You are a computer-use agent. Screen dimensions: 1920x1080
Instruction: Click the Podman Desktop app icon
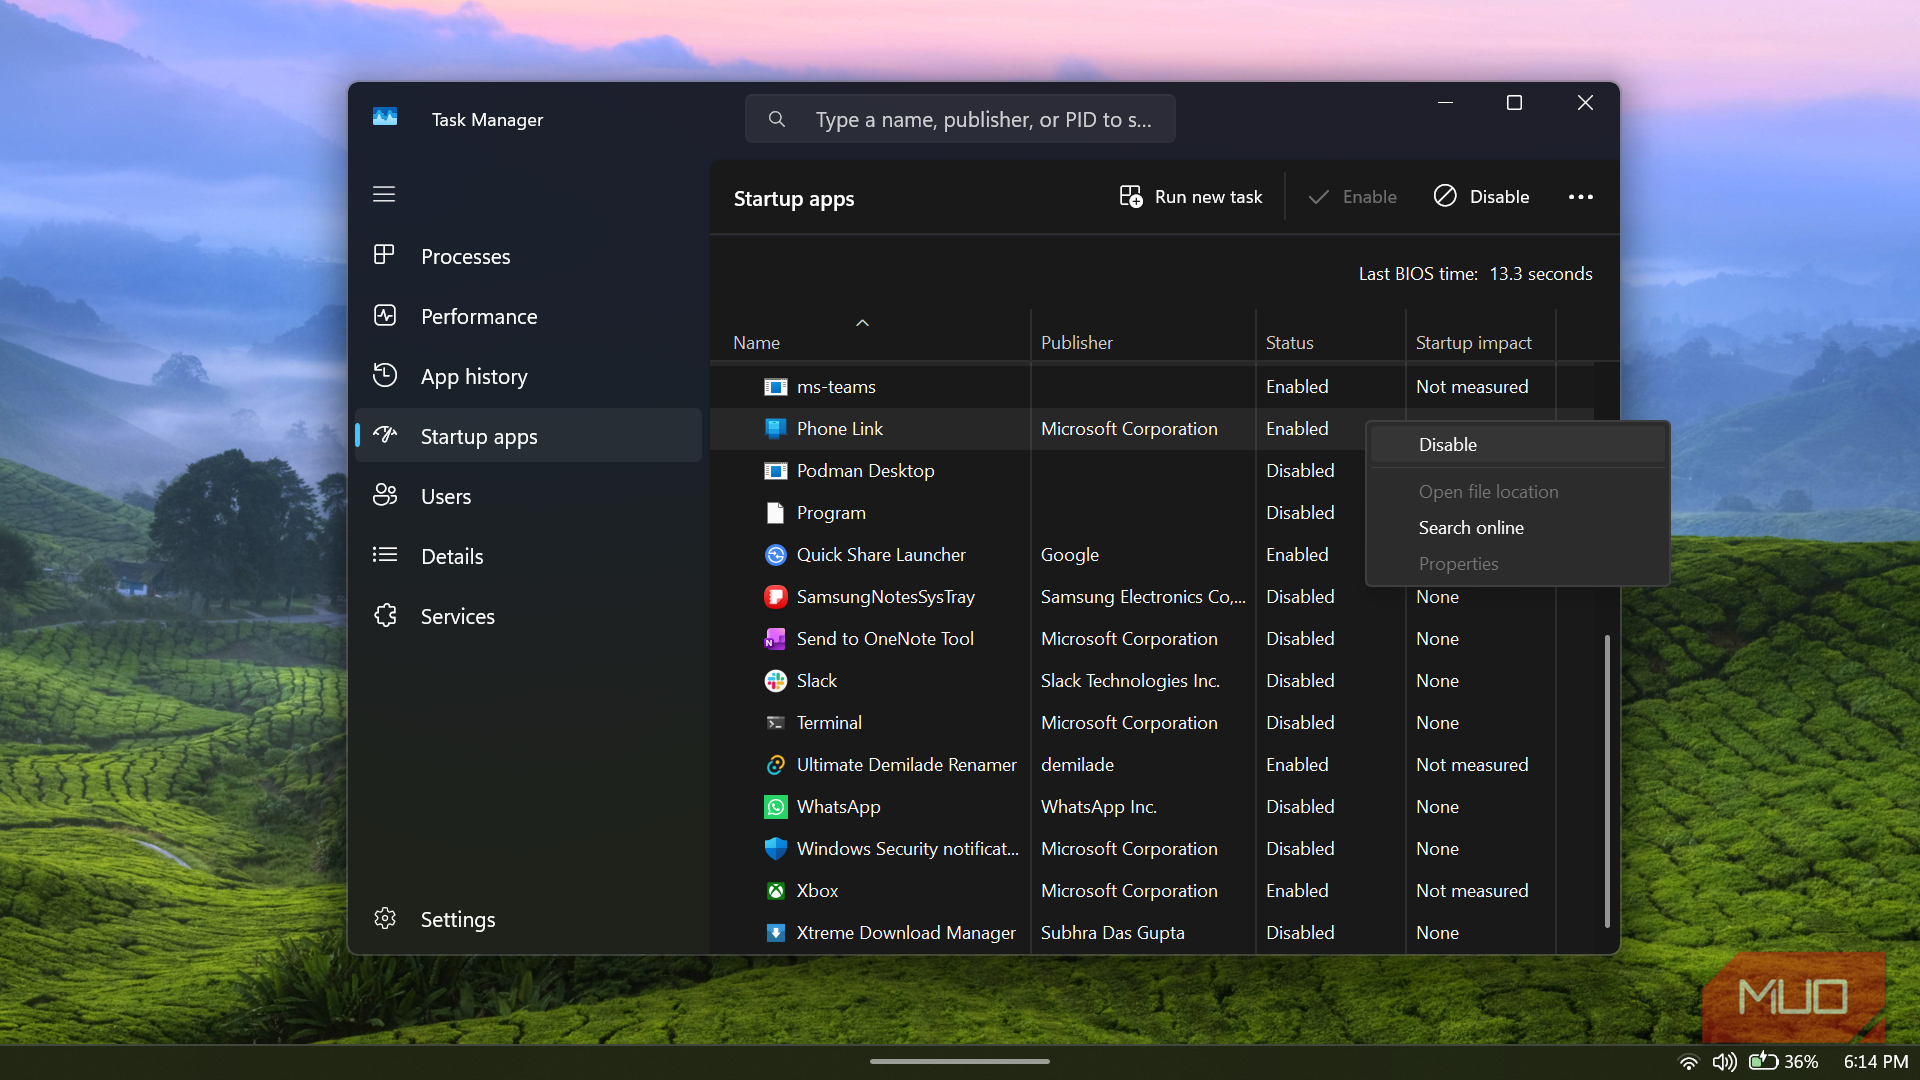(x=775, y=471)
